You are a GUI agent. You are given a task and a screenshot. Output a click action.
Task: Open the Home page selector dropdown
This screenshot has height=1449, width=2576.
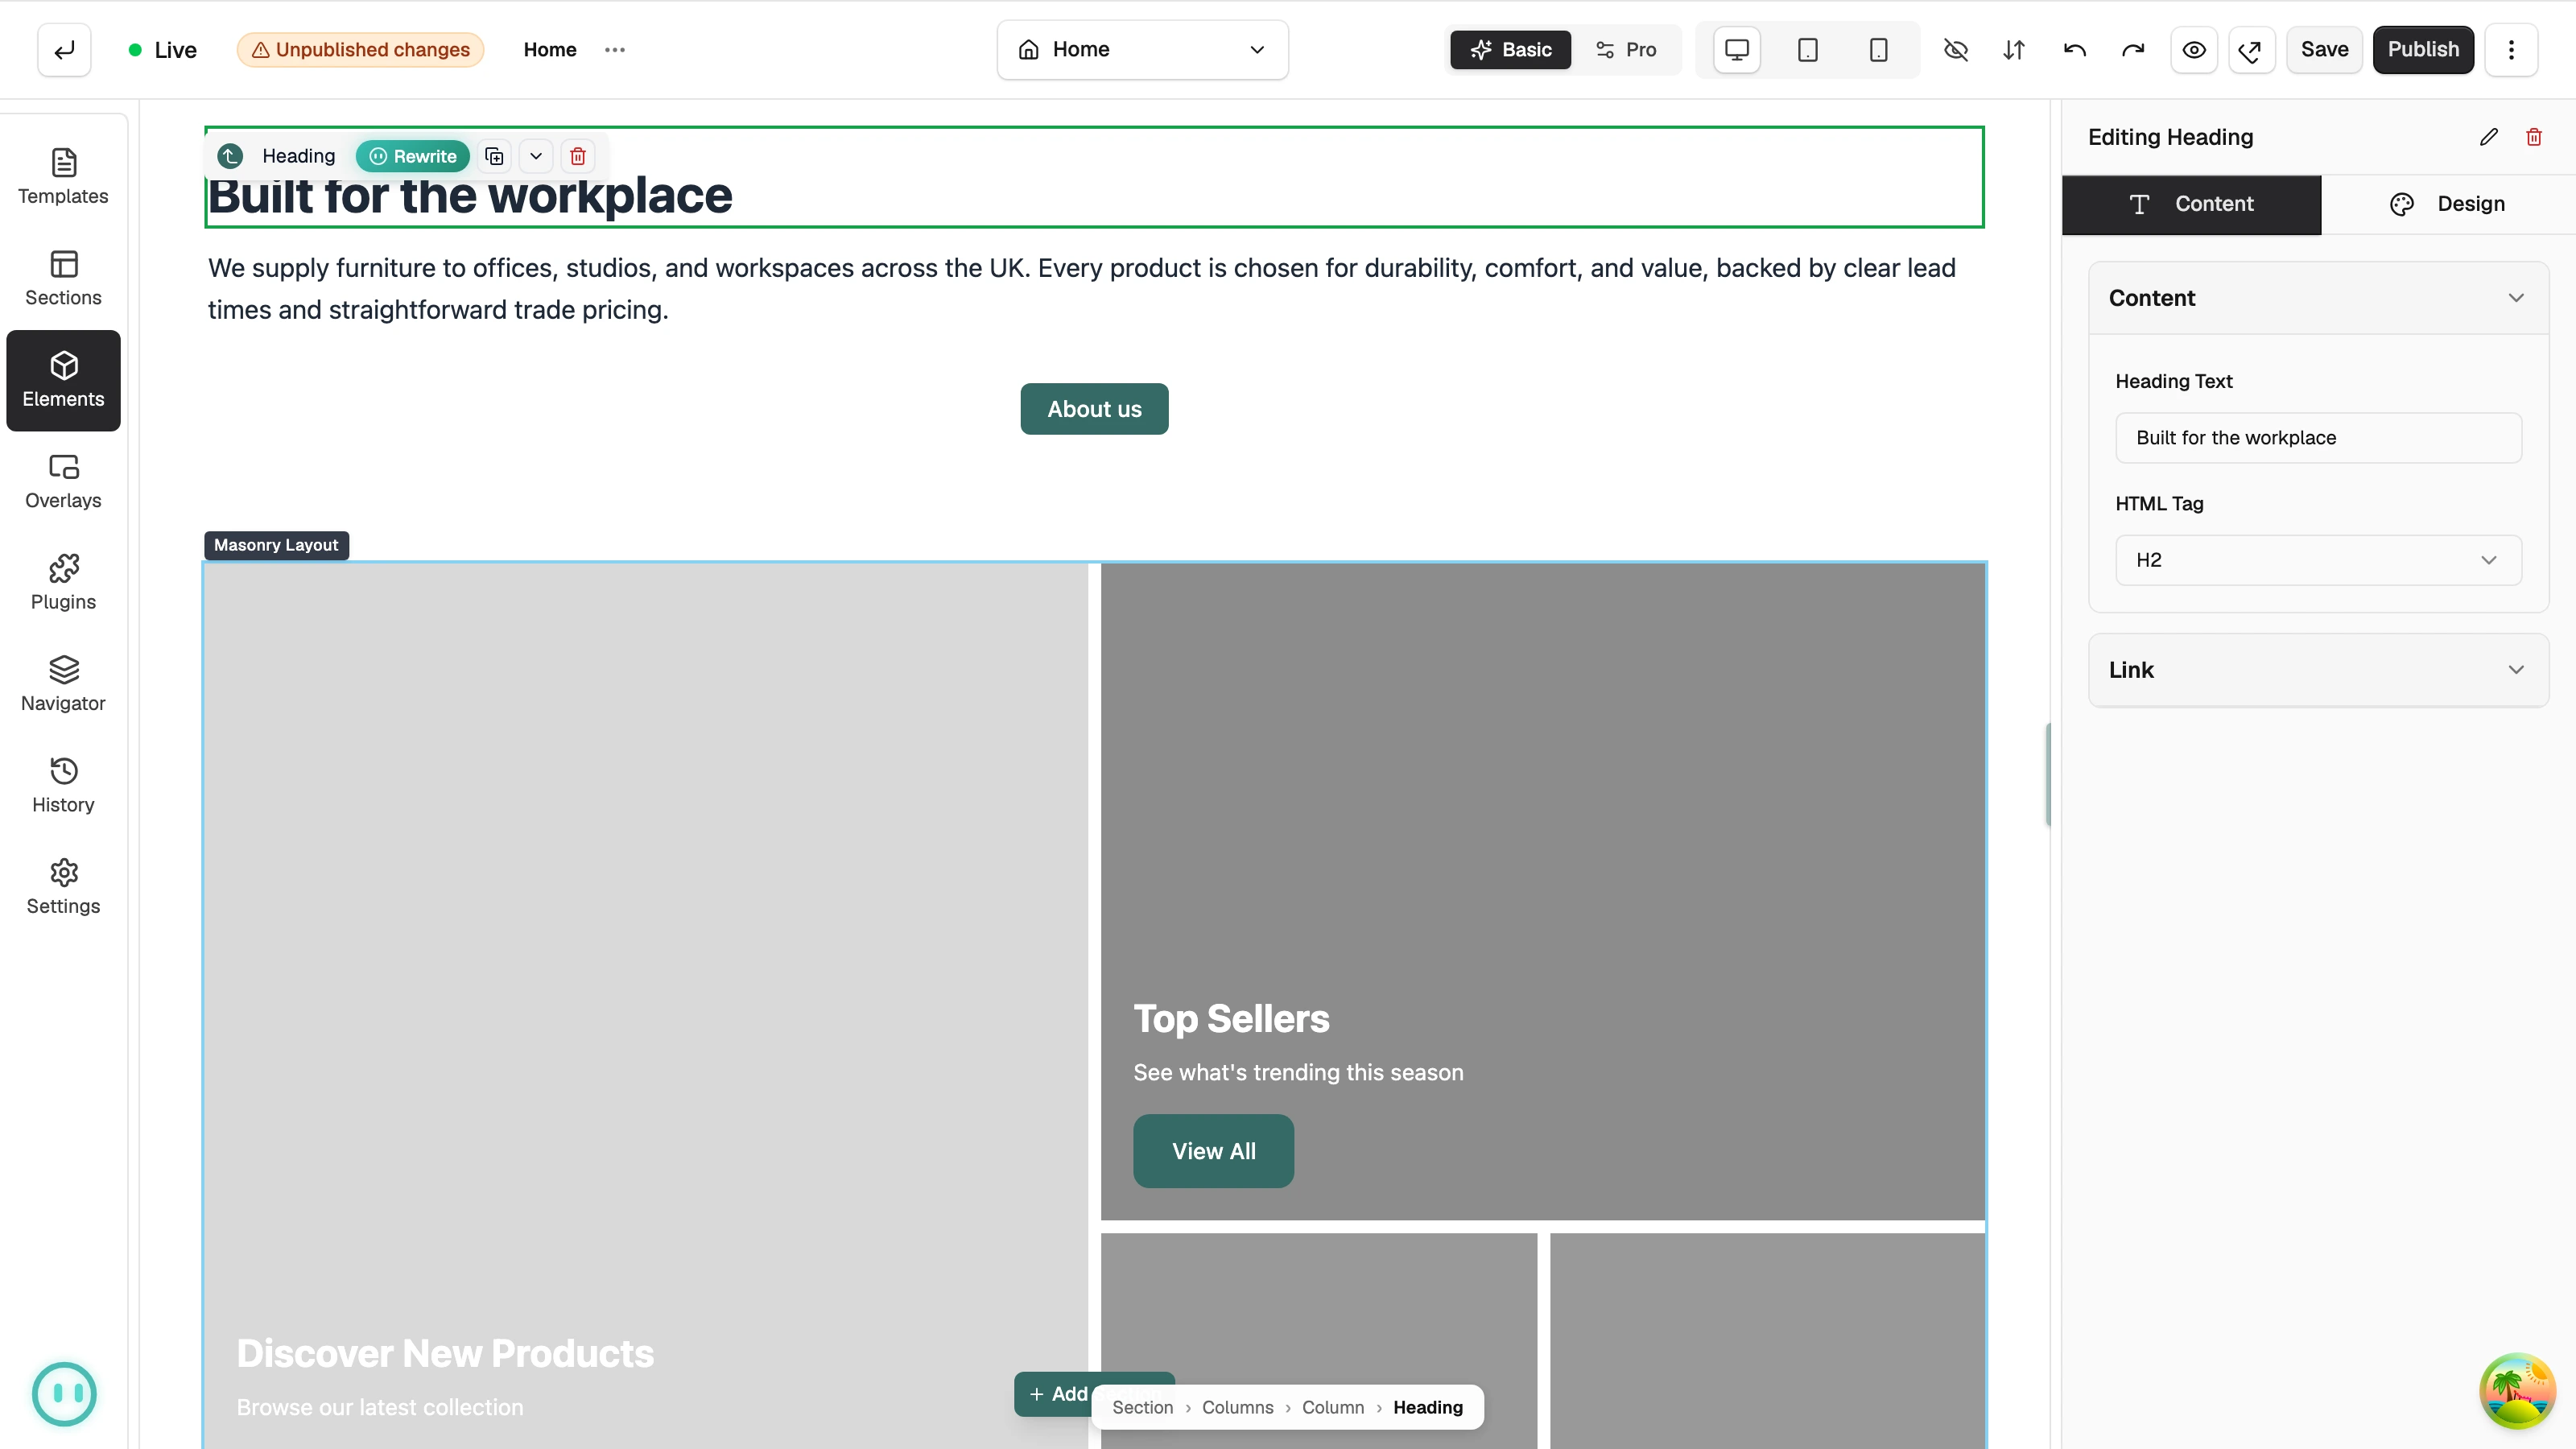tap(1142, 50)
